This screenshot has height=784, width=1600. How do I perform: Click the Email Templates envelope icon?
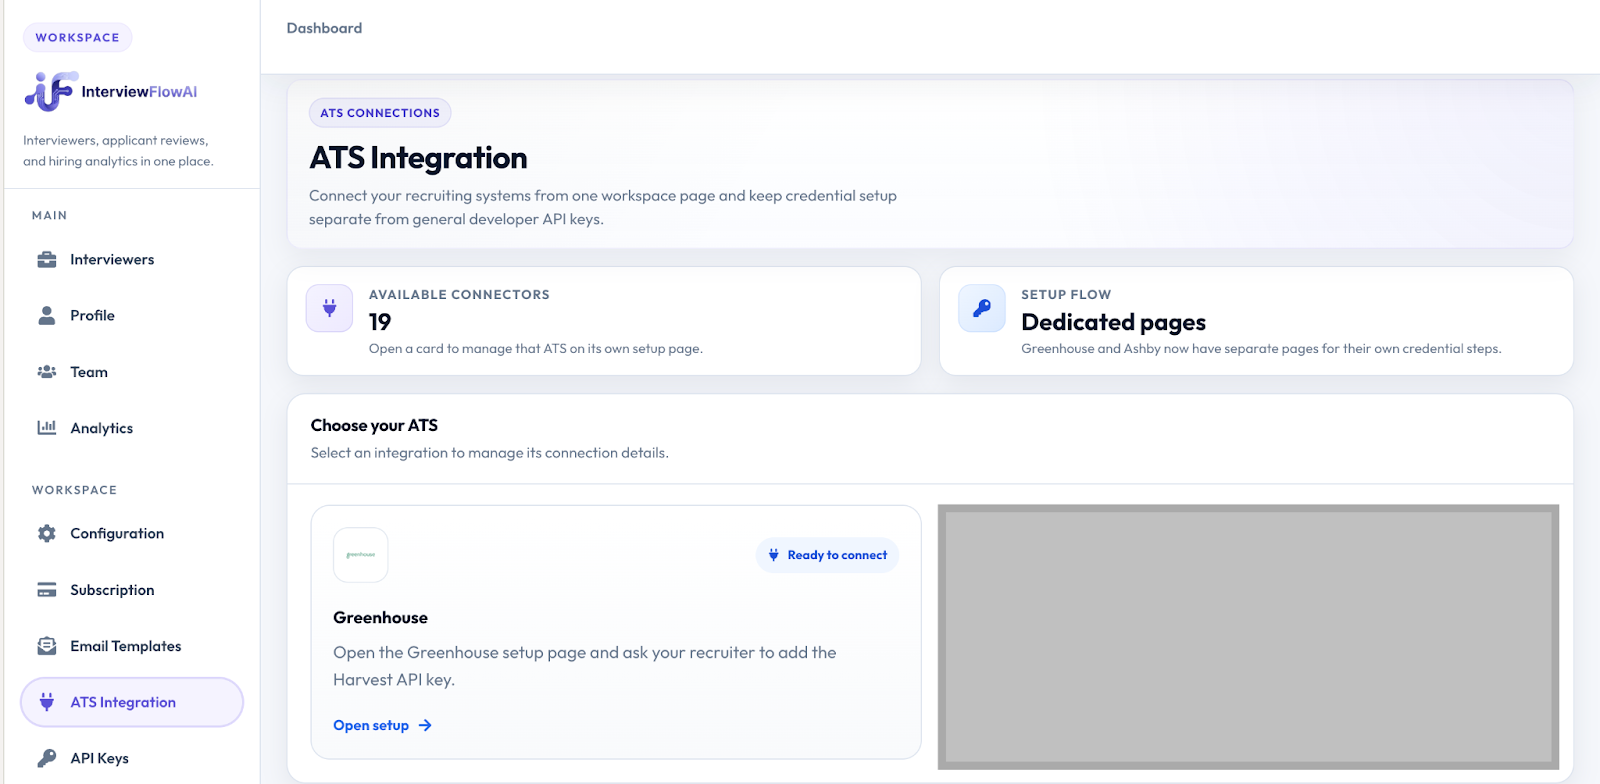pos(47,646)
